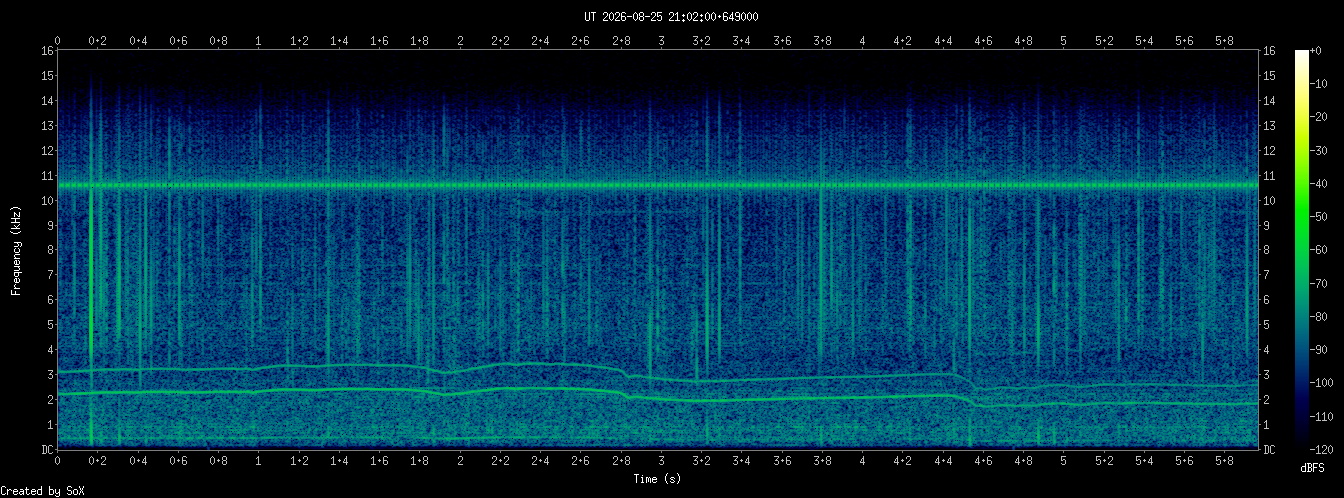Click the DC label on left frequency axis
The image size is (1344, 498).
(x=47, y=449)
